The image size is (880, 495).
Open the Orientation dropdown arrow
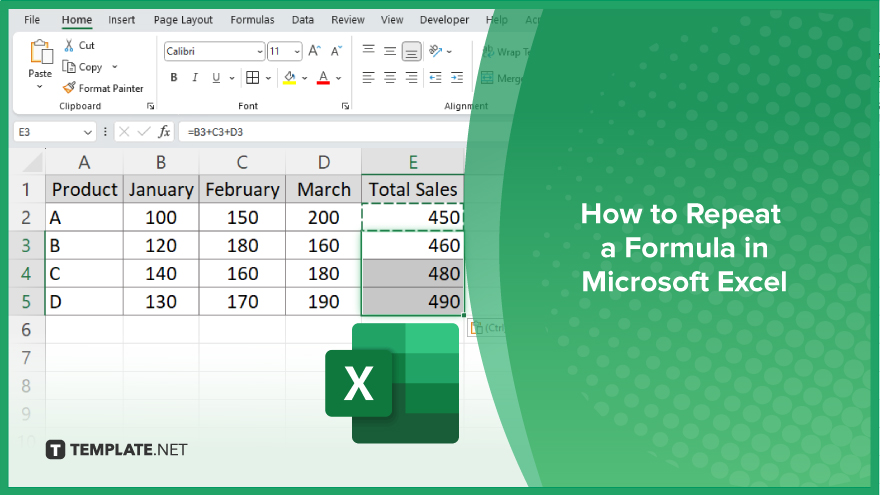(x=449, y=52)
